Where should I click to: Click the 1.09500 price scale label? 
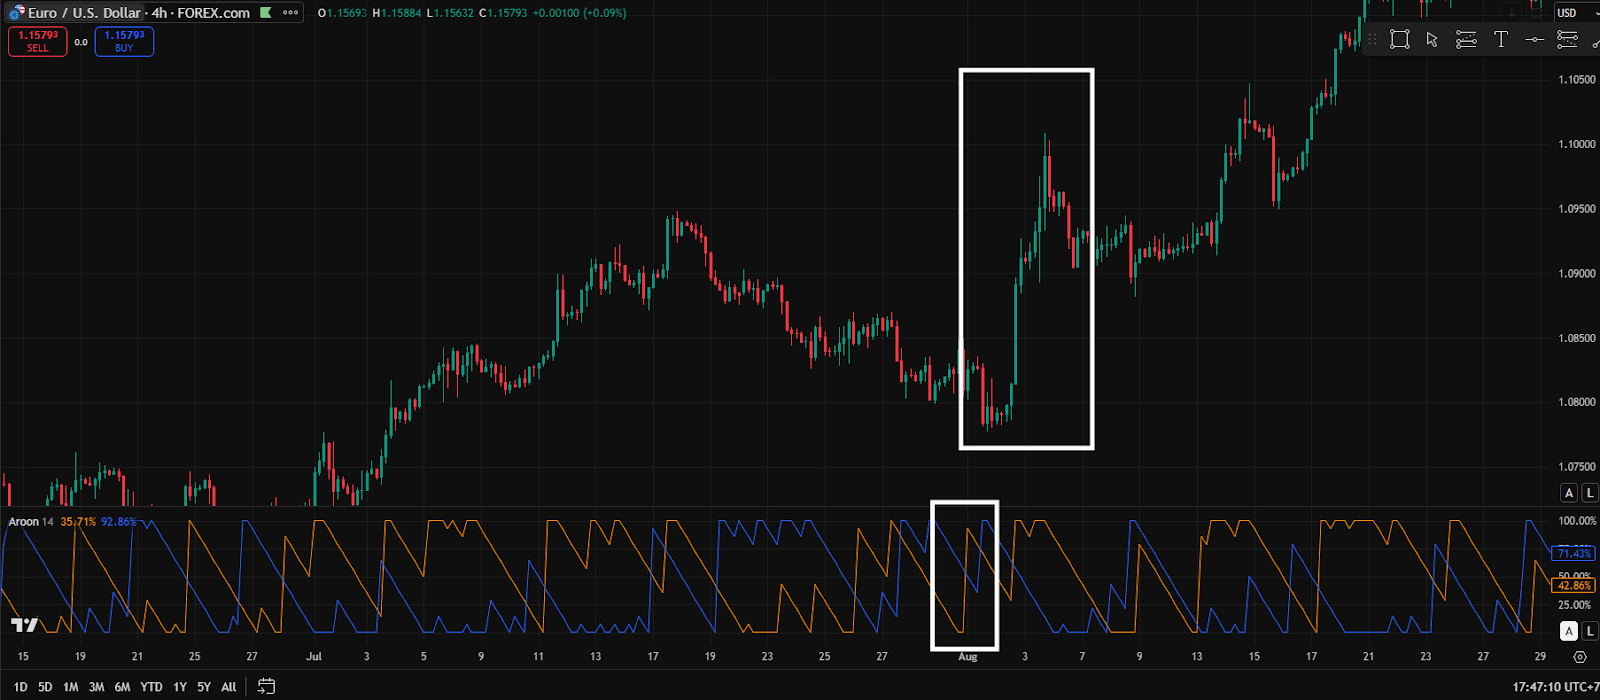click(1577, 209)
